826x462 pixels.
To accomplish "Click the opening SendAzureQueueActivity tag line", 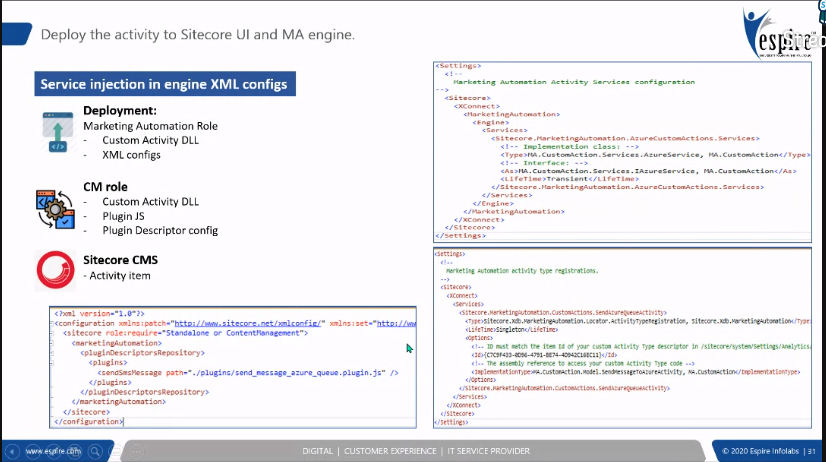I will tap(563, 313).
